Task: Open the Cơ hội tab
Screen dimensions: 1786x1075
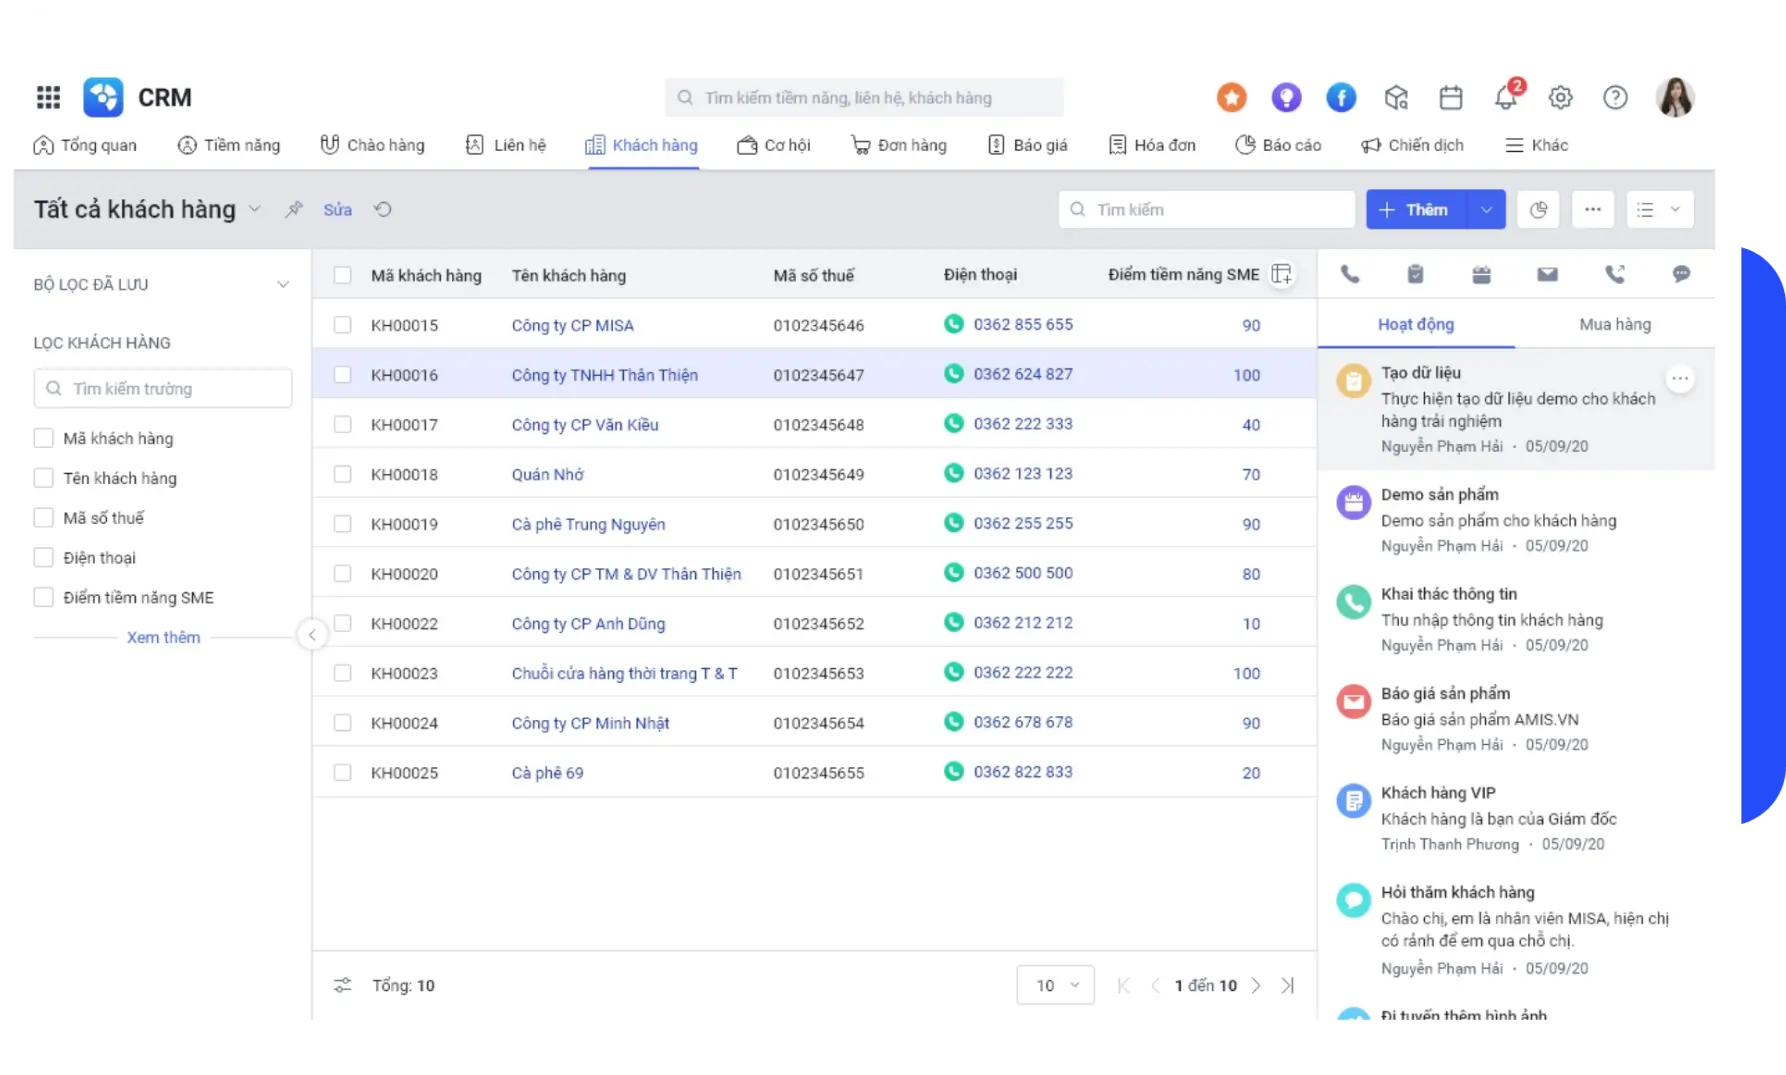Action: point(773,145)
